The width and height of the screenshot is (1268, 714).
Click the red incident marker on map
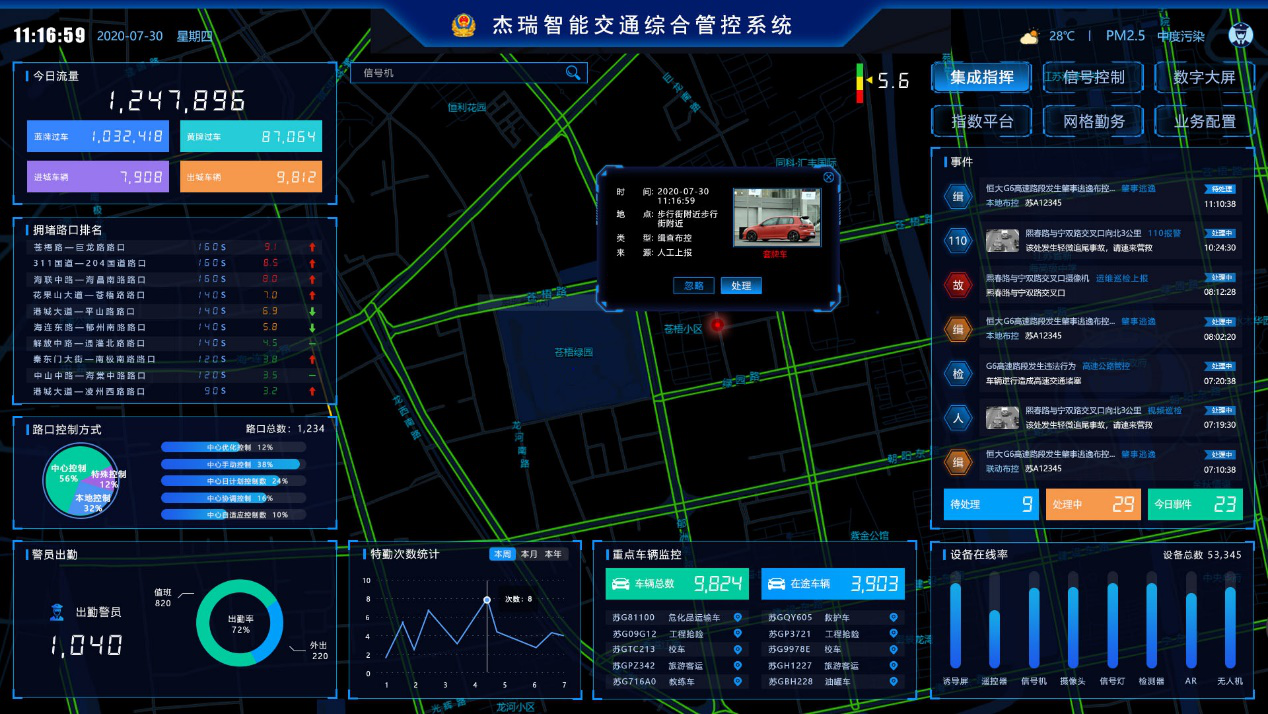(717, 324)
